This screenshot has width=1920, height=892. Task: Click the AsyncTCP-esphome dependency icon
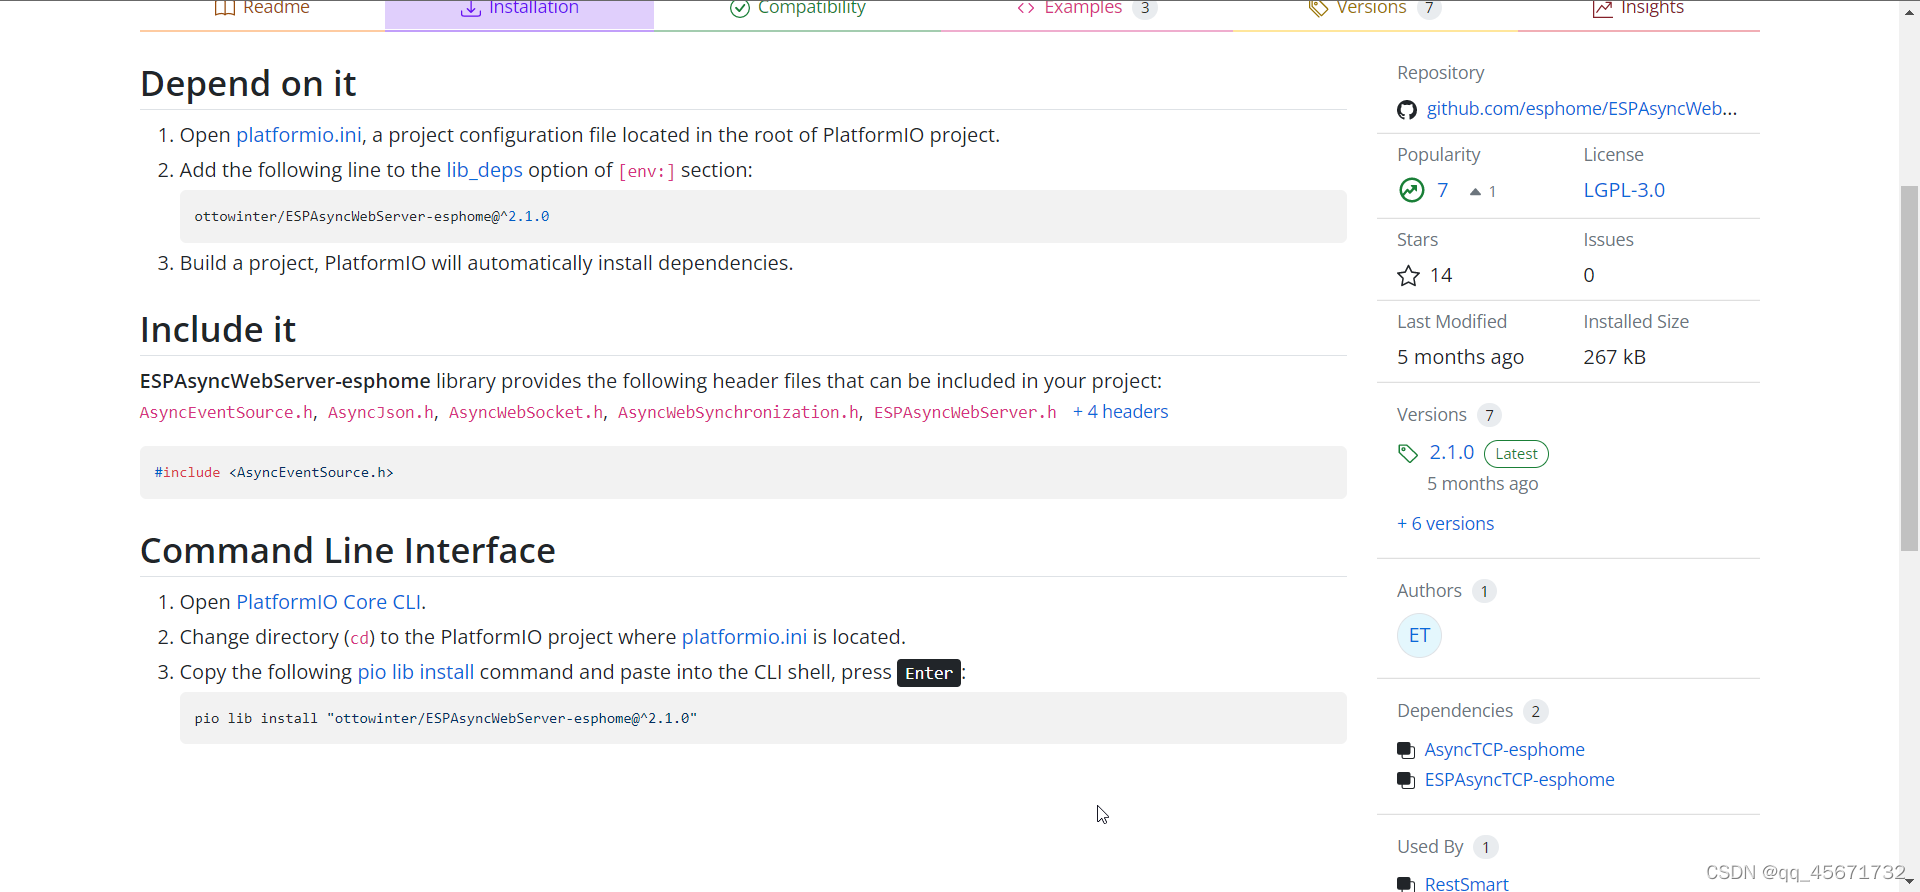tap(1406, 750)
